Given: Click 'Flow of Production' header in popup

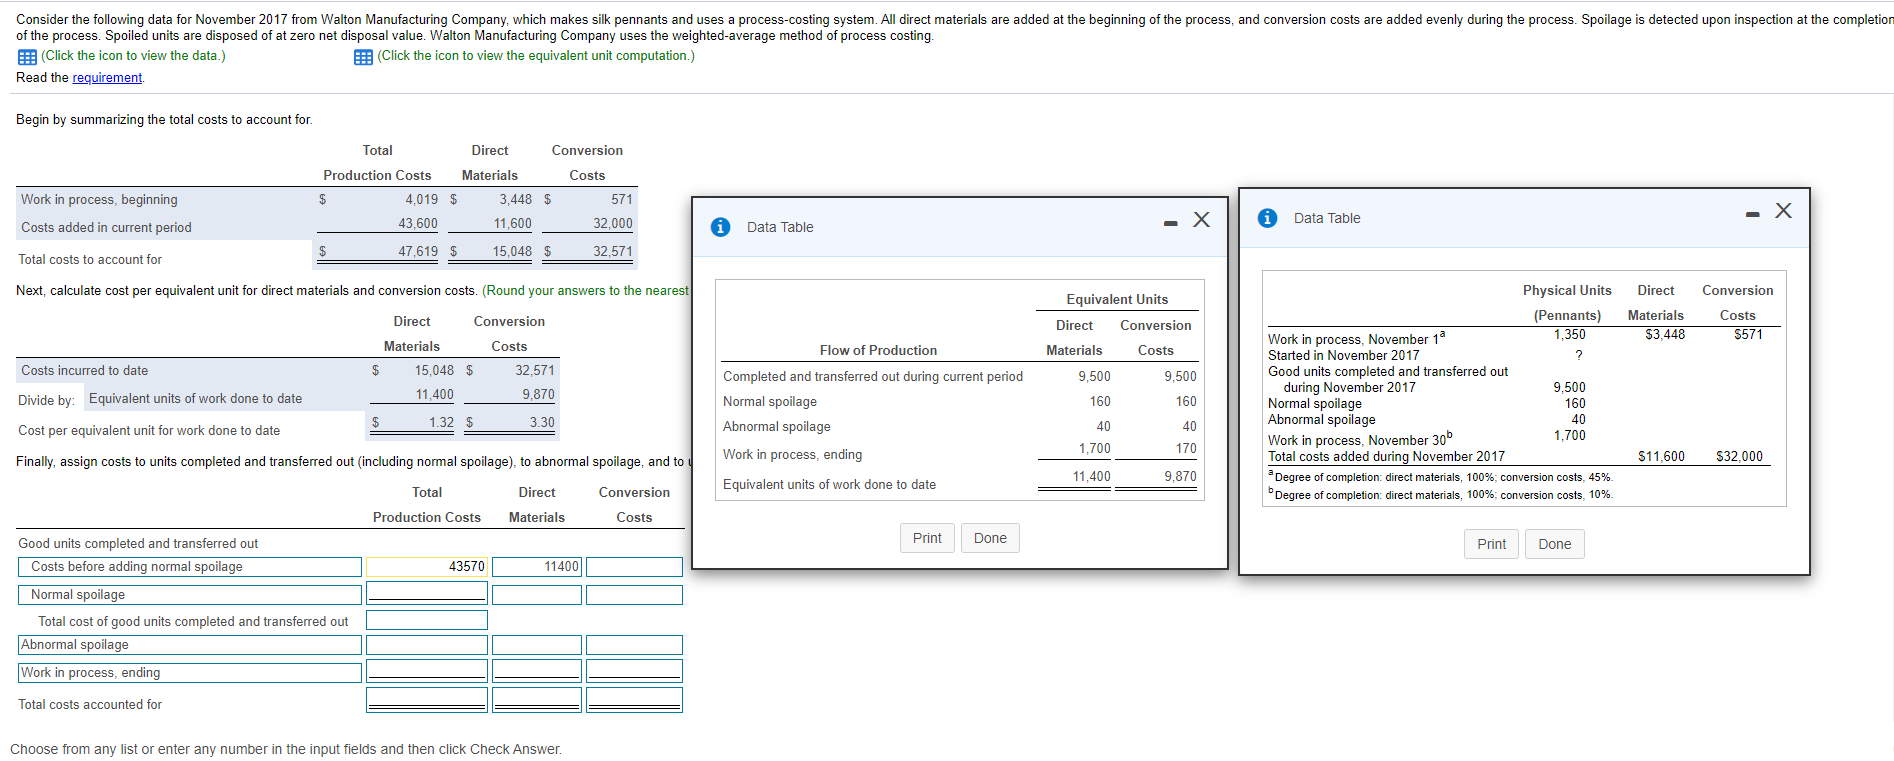Looking at the screenshot, I should (878, 351).
